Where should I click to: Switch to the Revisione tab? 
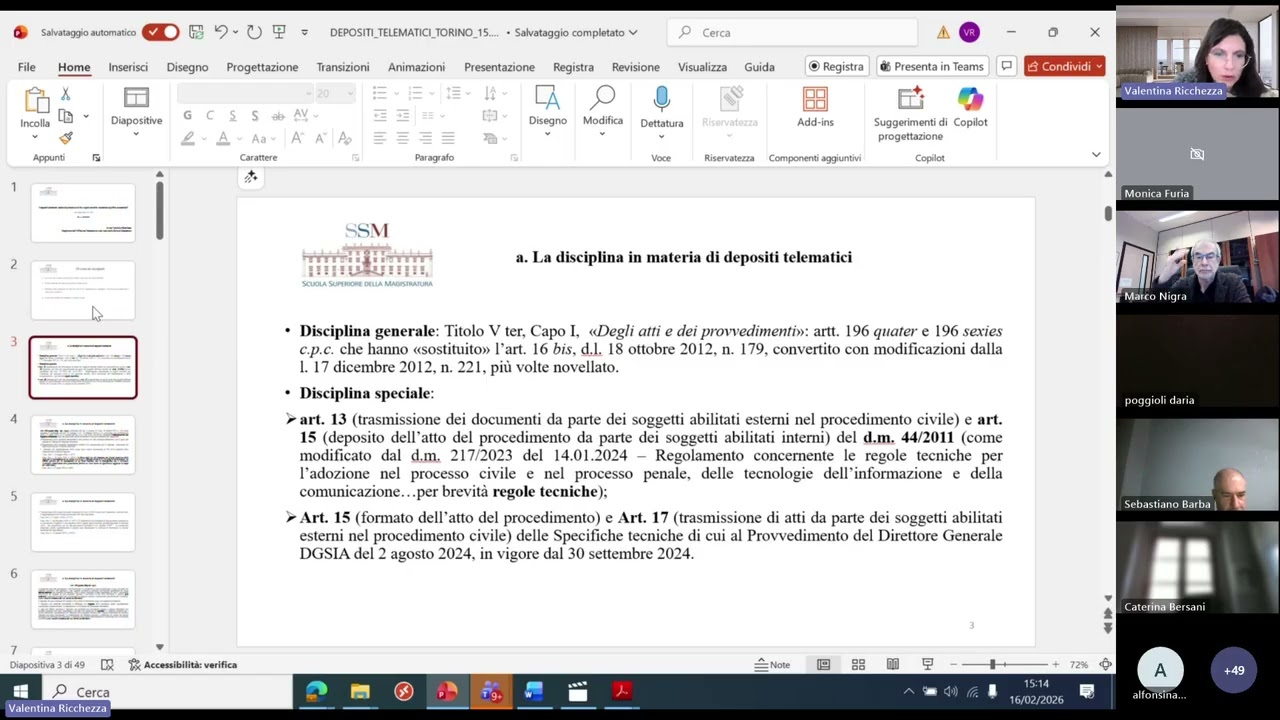pos(636,67)
